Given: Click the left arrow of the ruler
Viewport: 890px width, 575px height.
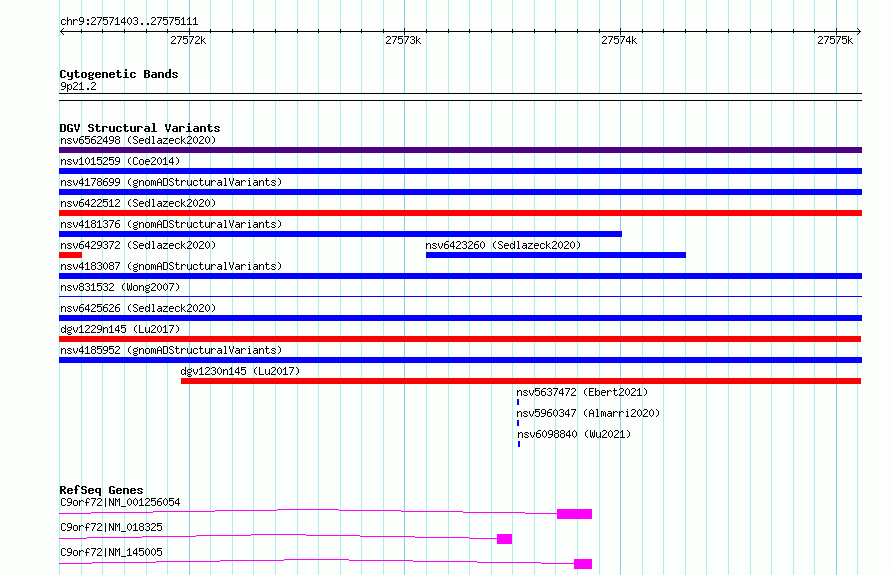Looking at the screenshot, I should (x=62, y=31).
